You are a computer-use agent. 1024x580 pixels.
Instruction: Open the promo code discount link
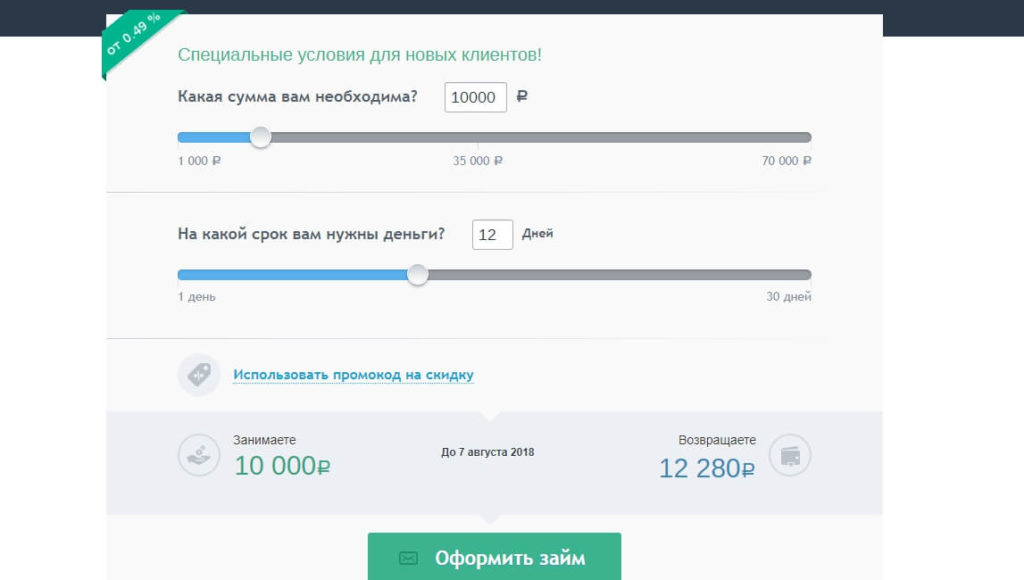(353, 373)
